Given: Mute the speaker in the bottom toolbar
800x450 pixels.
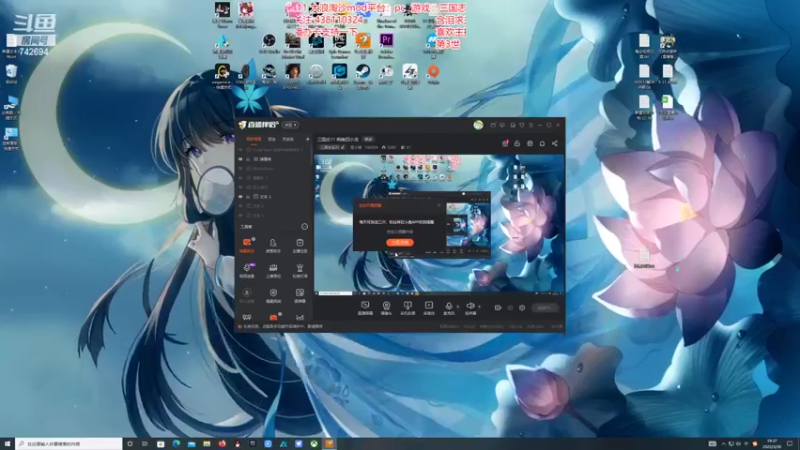Looking at the screenshot, I should tap(470, 307).
